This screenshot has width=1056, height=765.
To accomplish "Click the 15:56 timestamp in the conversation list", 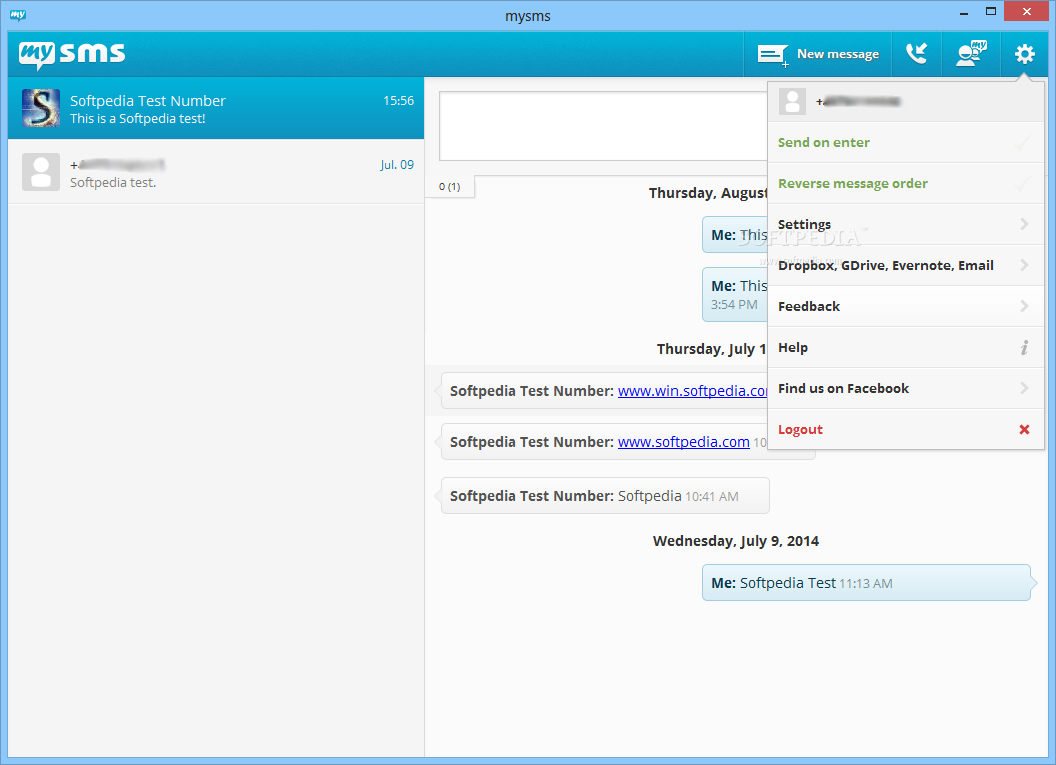I will click(399, 101).
